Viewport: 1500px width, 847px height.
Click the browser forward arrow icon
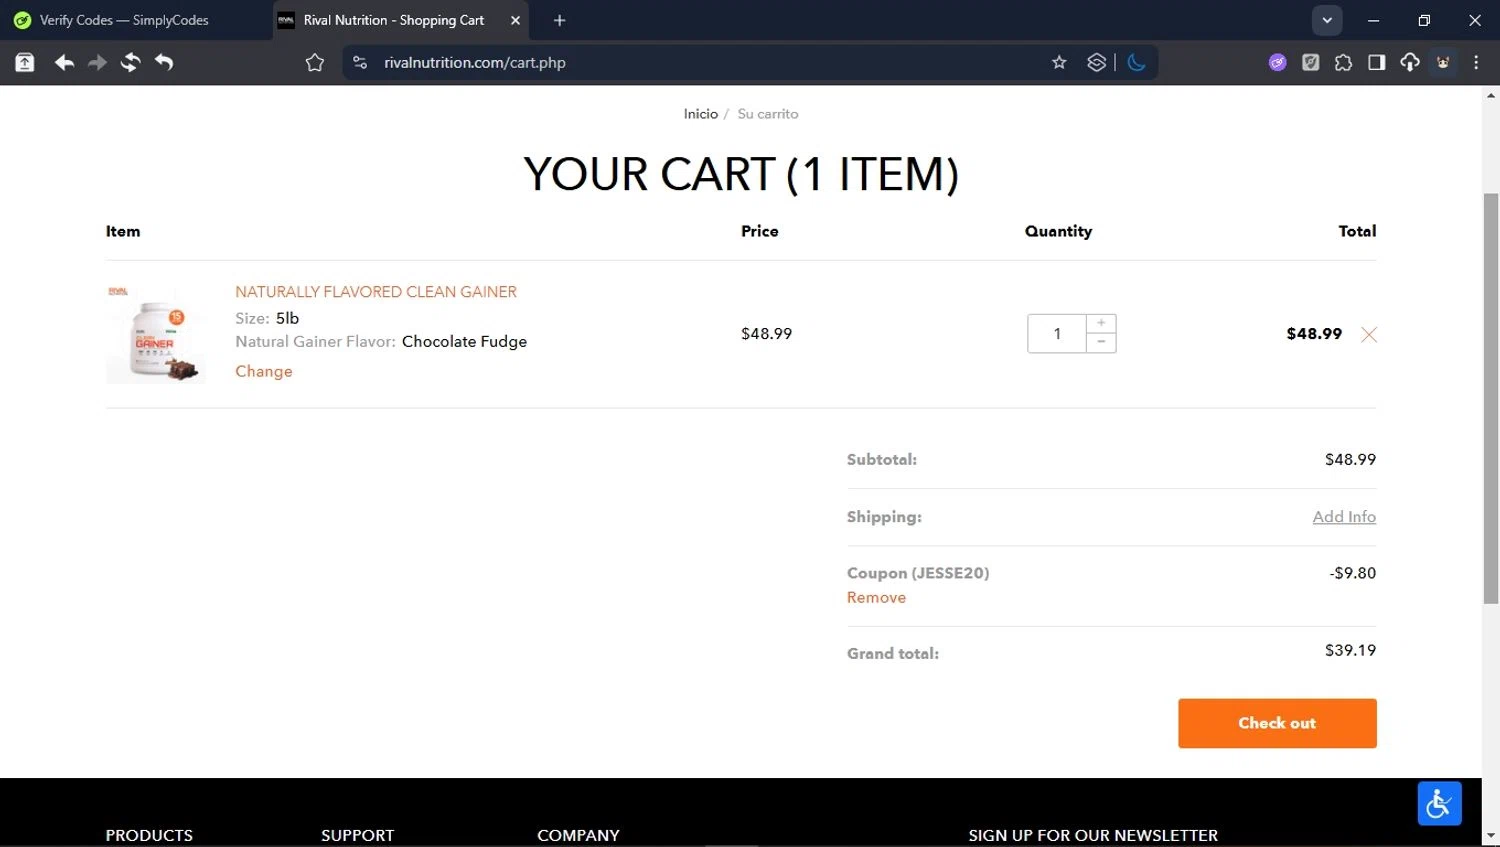[x=97, y=63]
